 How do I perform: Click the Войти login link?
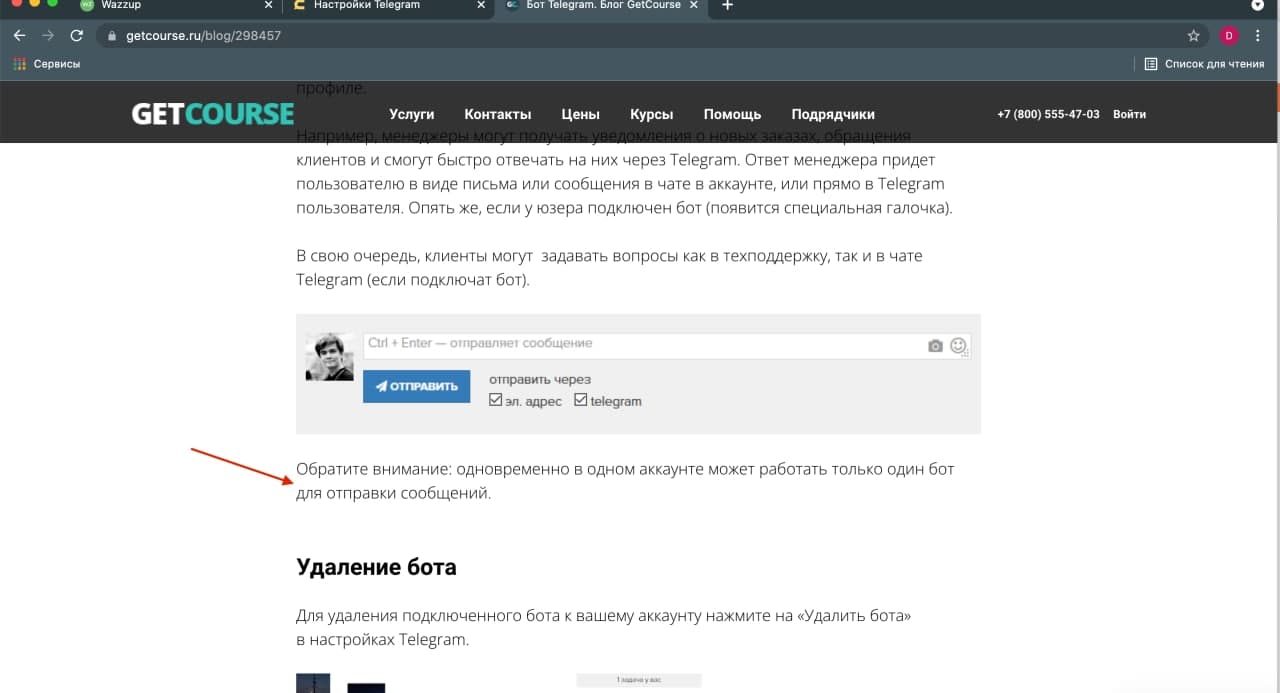(x=1129, y=114)
